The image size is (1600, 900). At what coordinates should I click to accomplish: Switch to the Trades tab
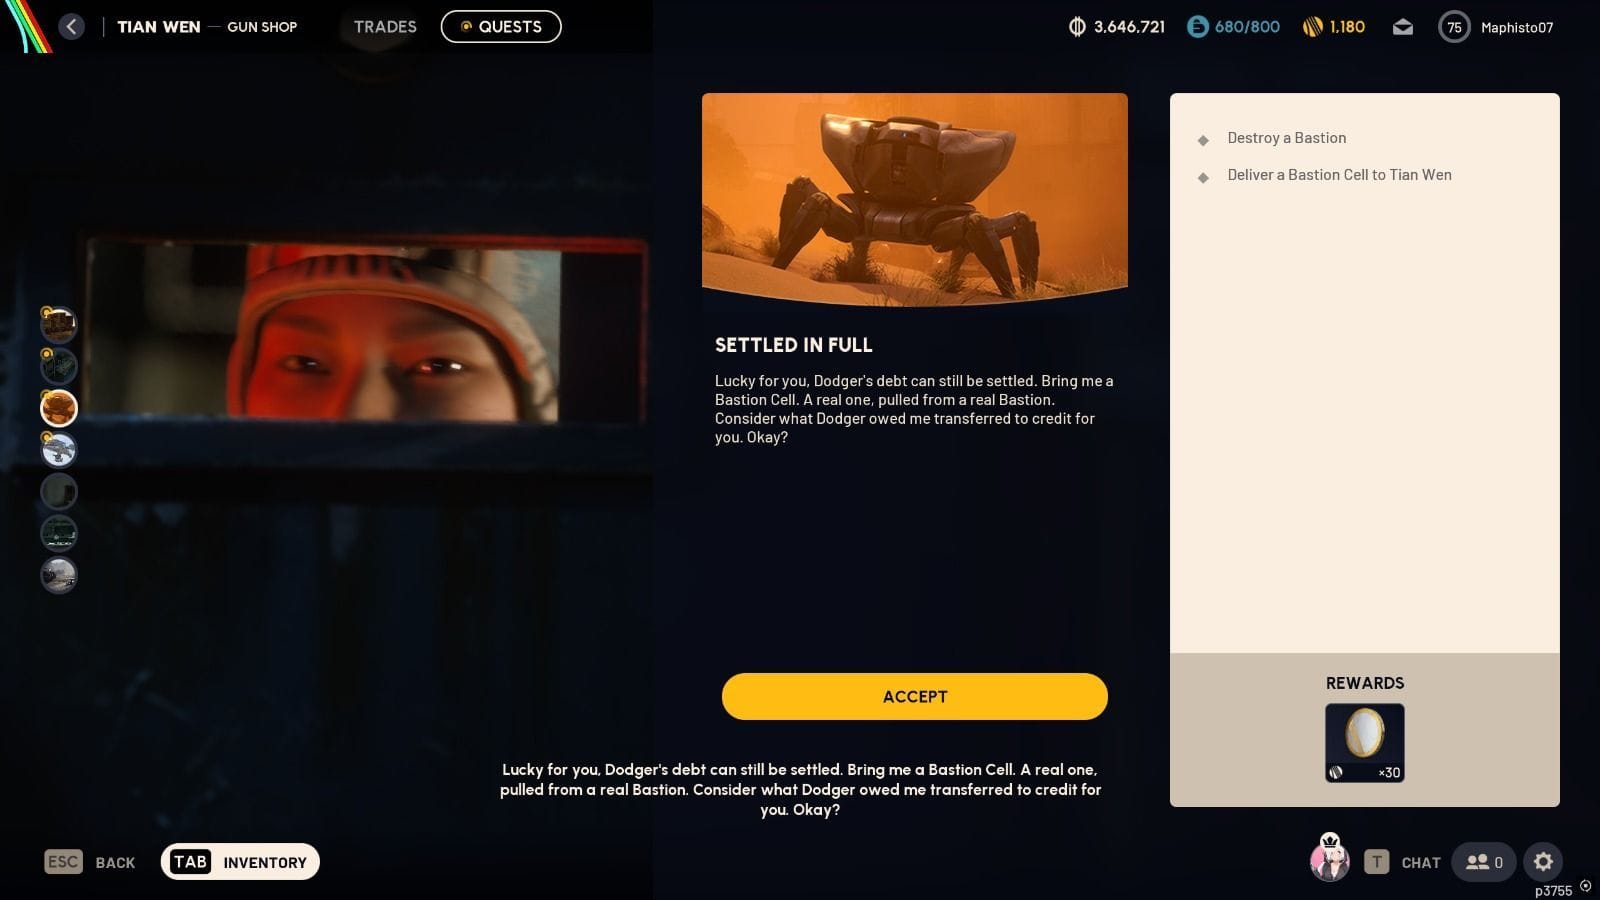(385, 27)
